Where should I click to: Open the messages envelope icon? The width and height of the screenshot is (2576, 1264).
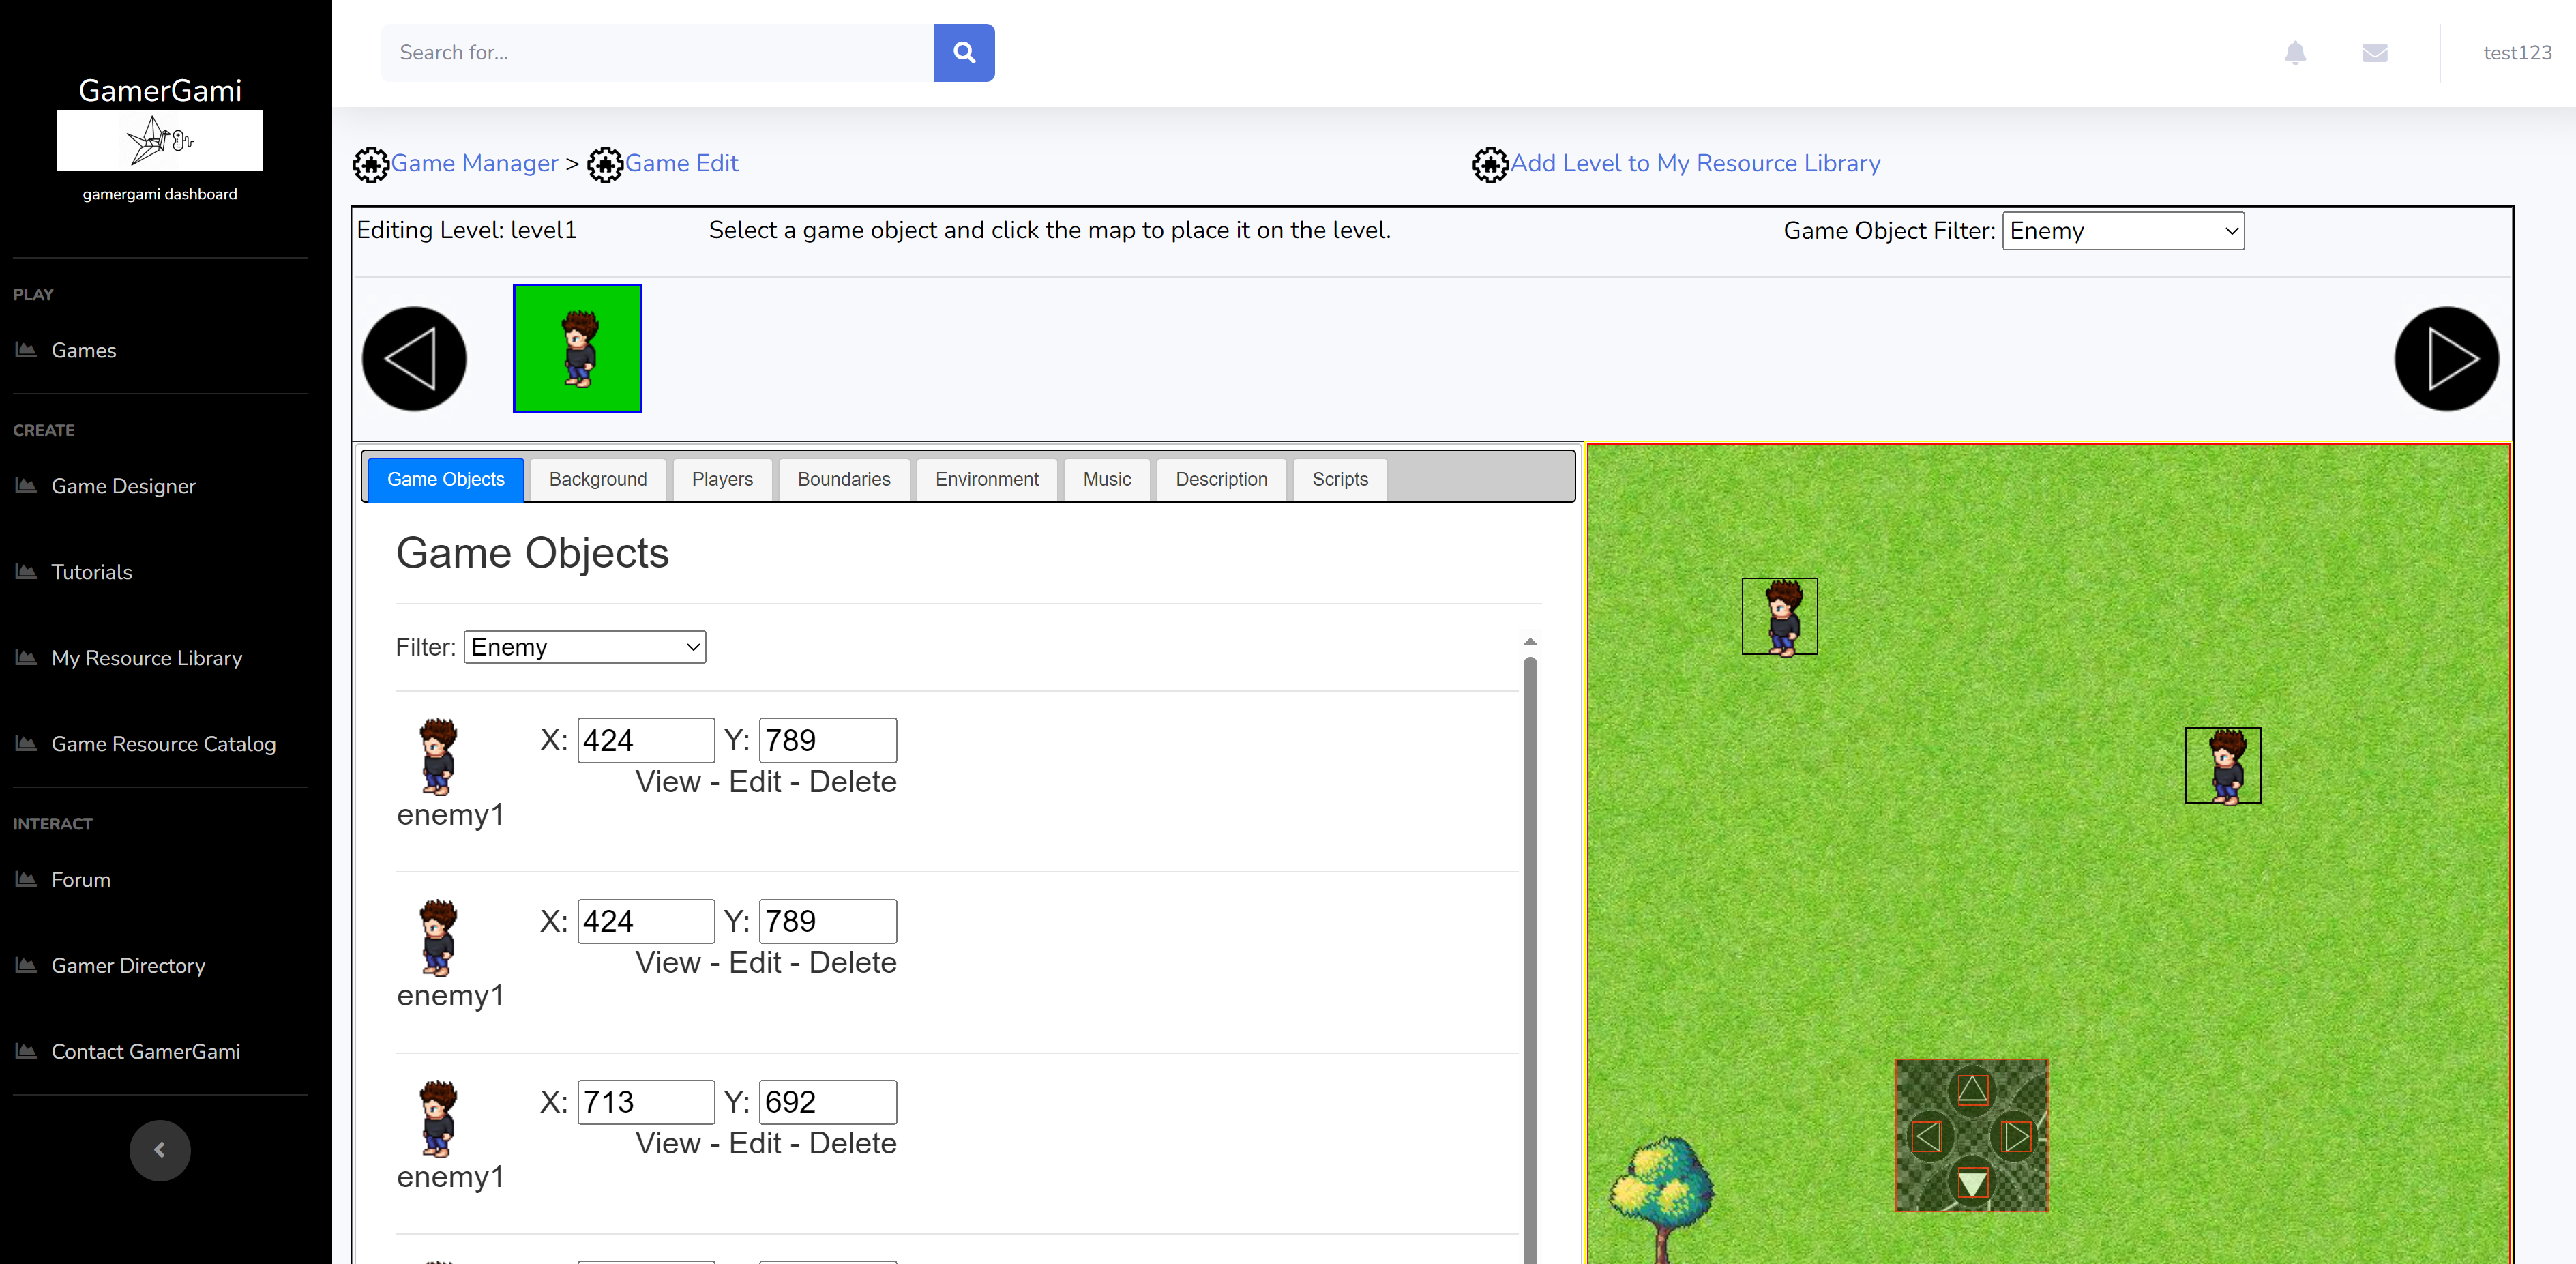pos(2374,52)
